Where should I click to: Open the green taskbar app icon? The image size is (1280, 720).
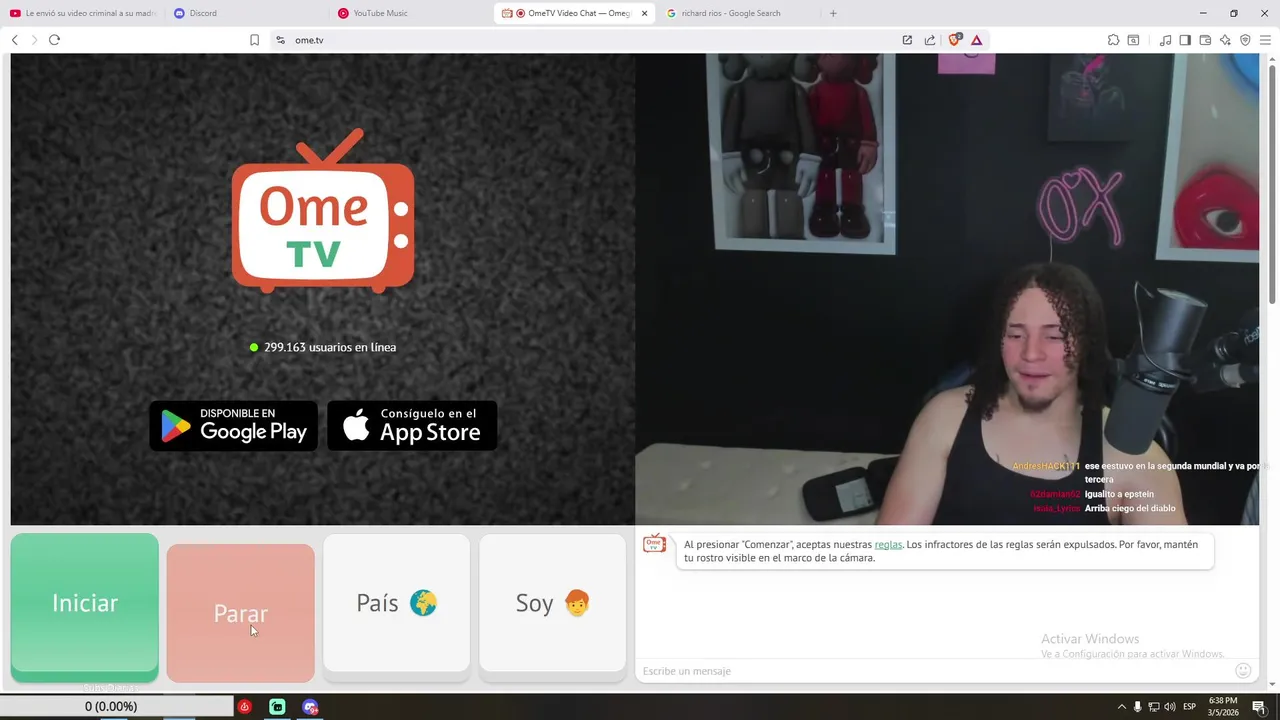(277, 707)
